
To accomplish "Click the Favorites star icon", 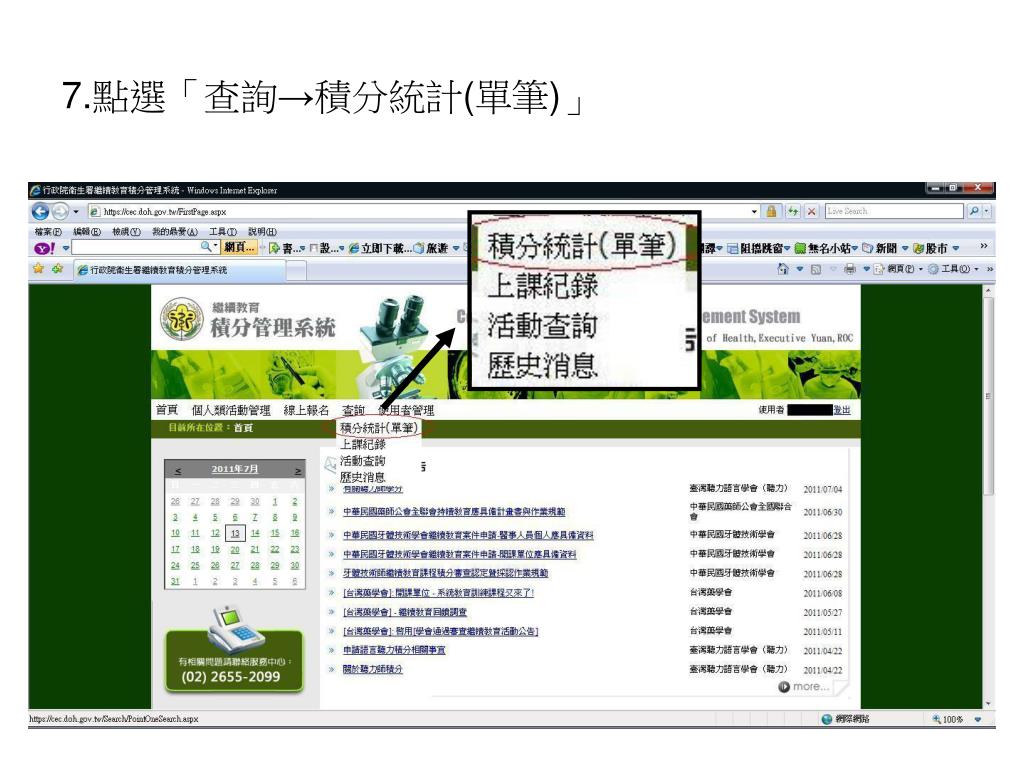I will (x=39, y=268).
